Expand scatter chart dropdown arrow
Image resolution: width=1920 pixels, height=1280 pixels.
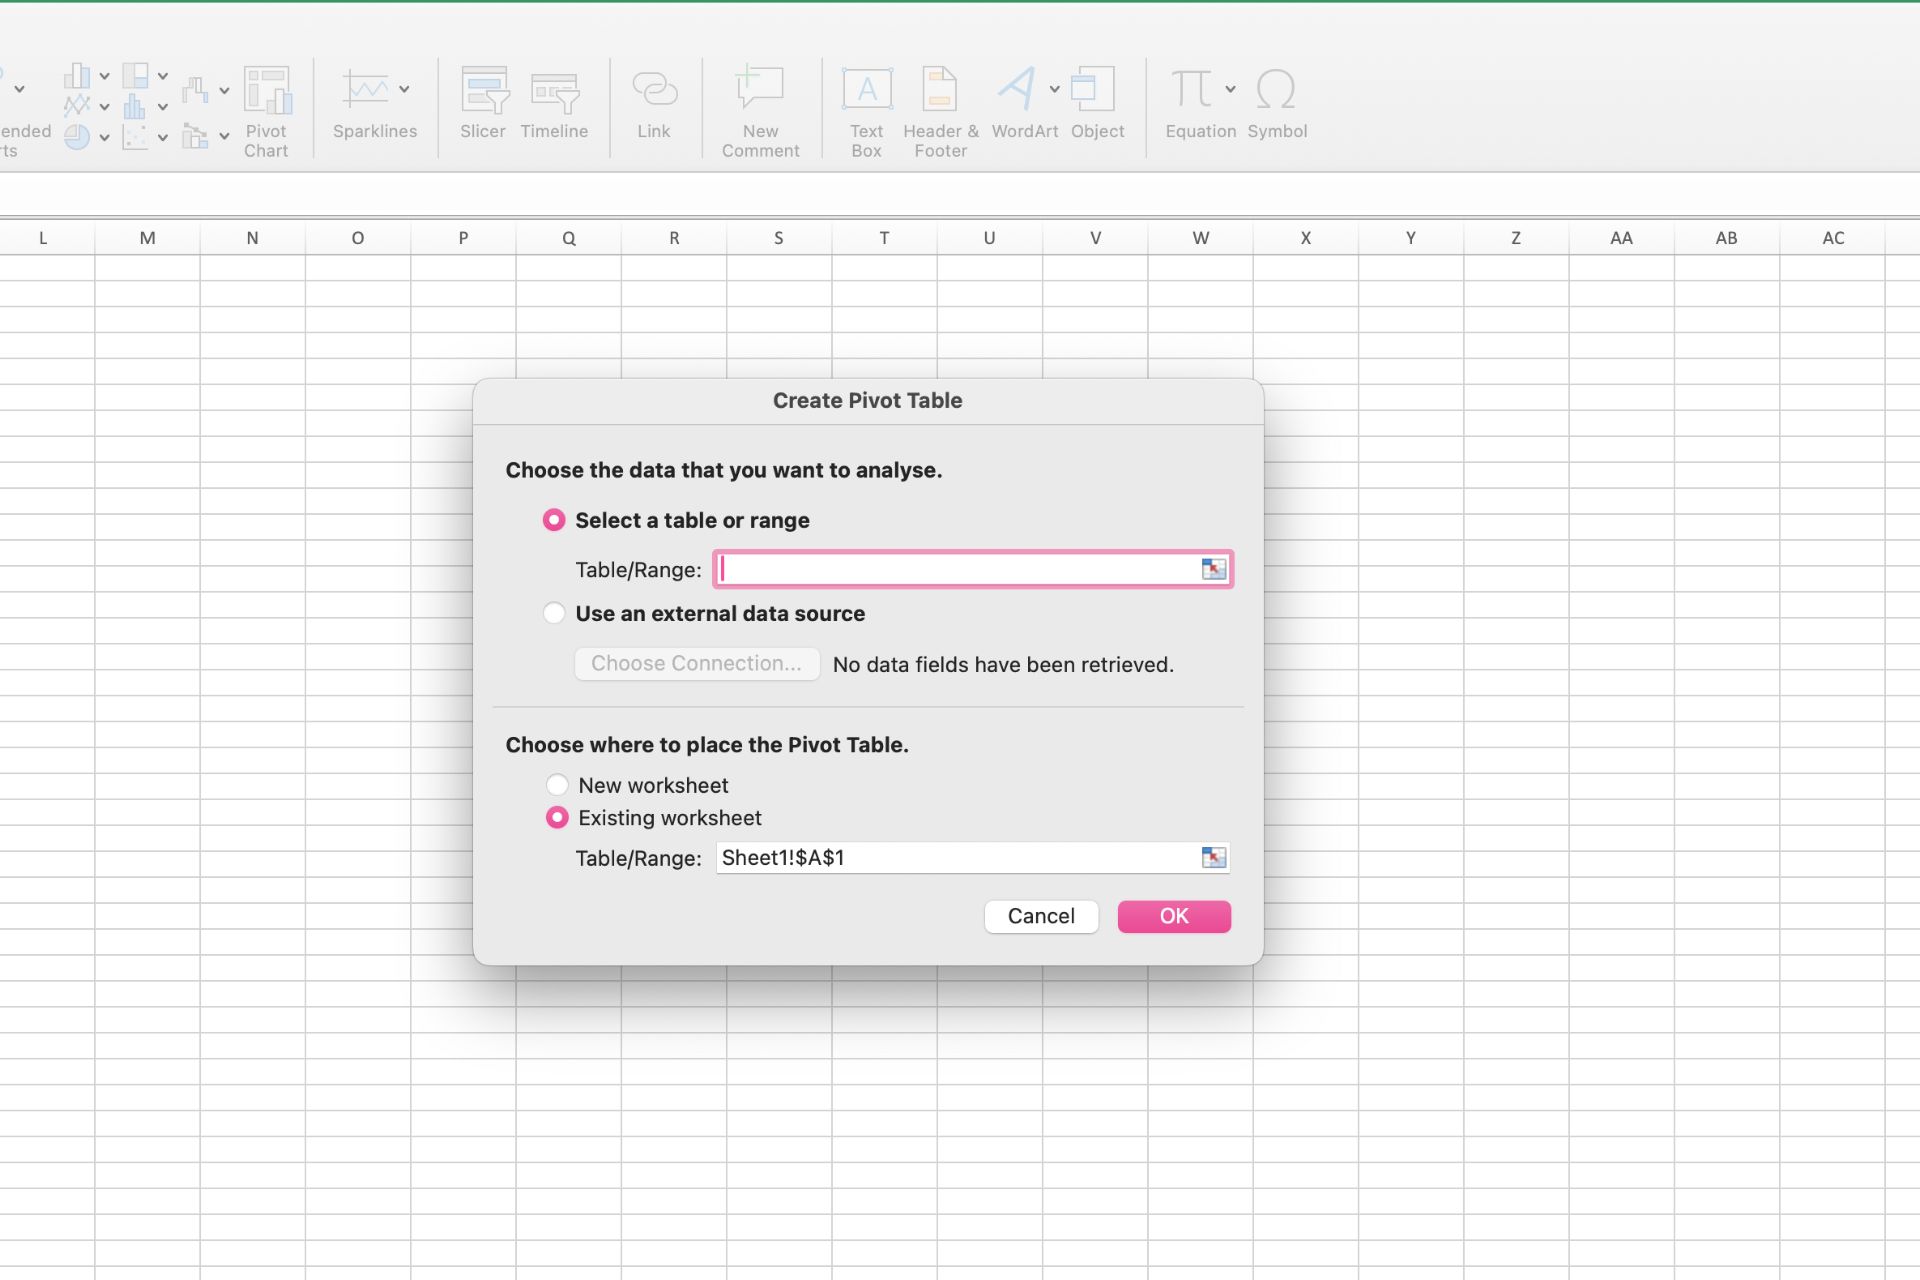[x=162, y=138]
